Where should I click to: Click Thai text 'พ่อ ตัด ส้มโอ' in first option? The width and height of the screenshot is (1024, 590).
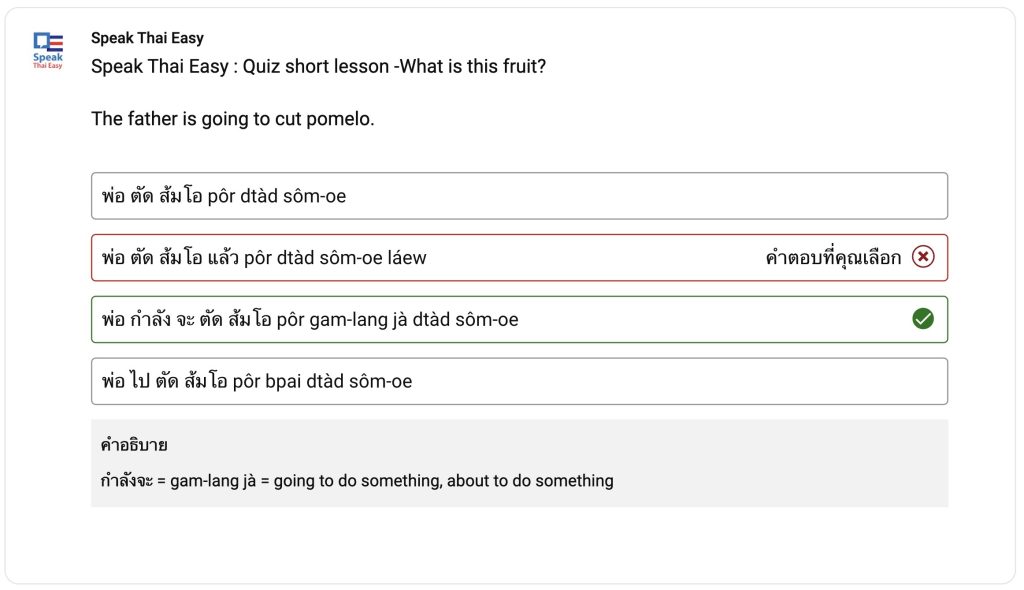point(152,195)
